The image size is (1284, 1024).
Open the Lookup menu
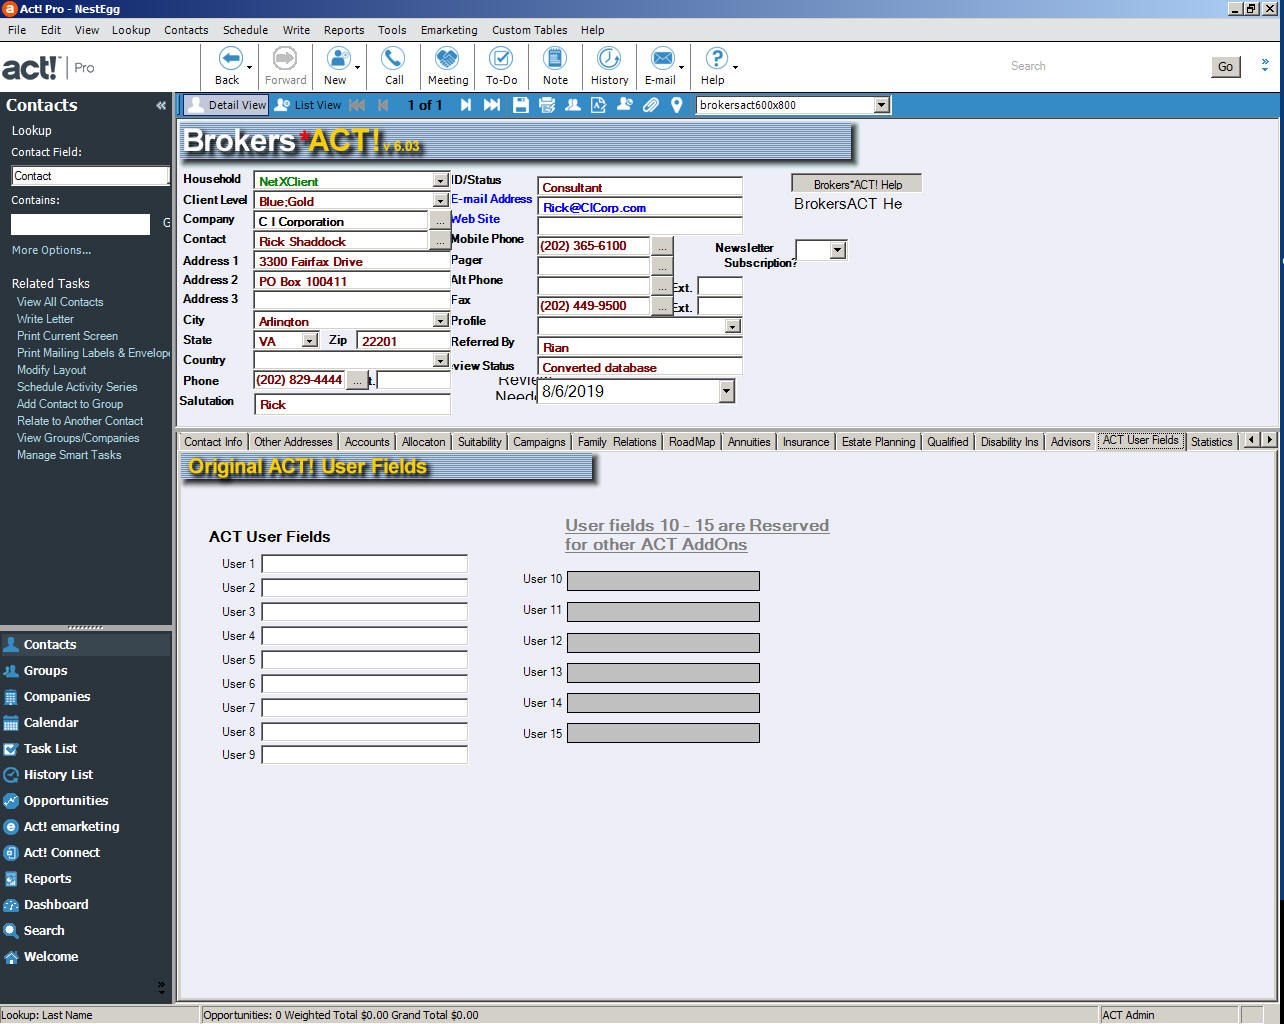(131, 30)
